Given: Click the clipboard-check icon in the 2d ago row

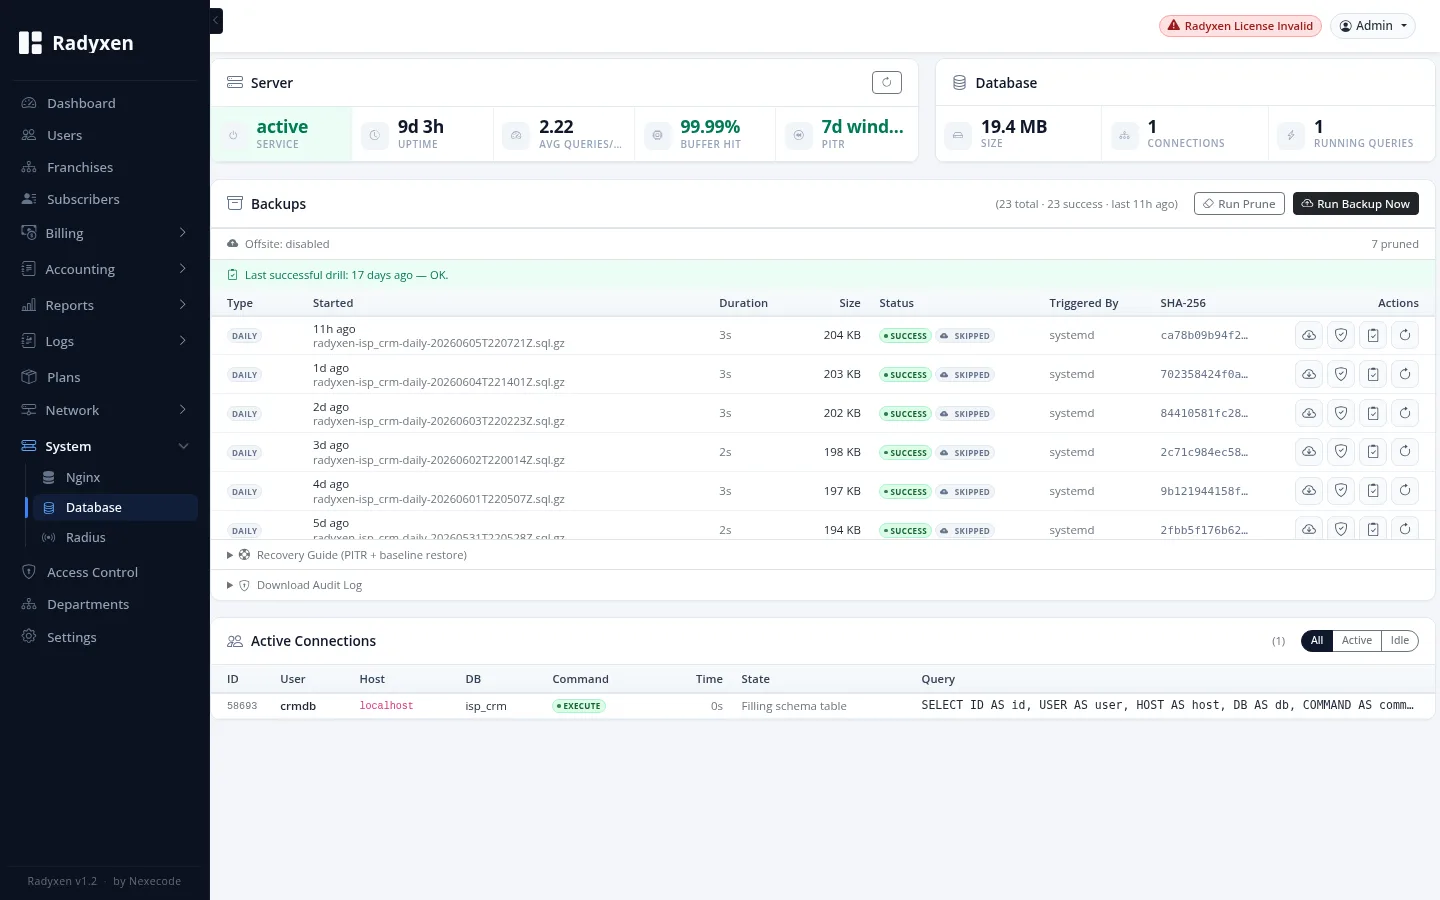Looking at the screenshot, I should pyautogui.click(x=1373, y=414).
